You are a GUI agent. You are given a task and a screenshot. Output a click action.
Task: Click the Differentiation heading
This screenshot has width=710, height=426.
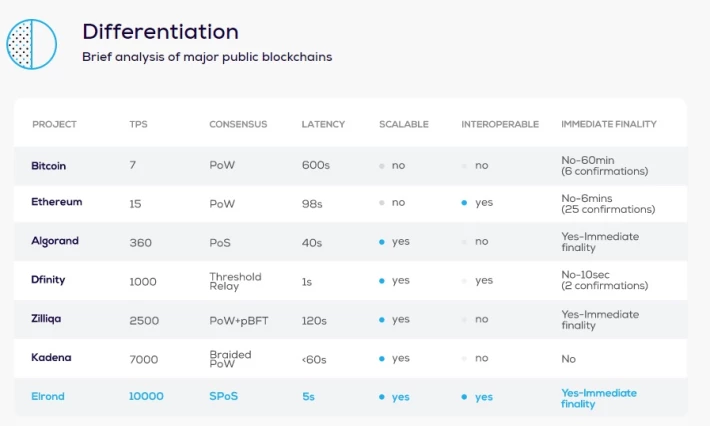pos(160,32)
